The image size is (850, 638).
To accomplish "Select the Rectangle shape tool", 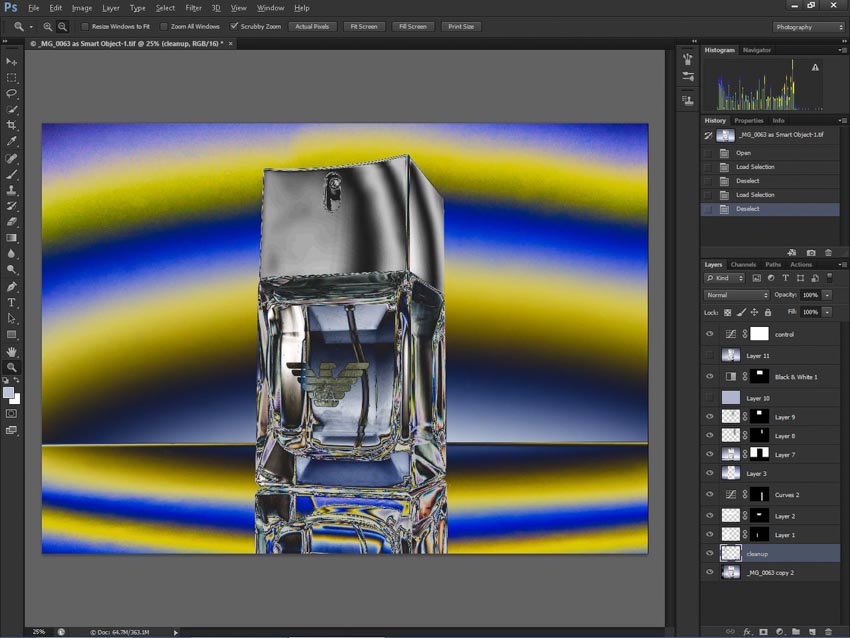I will [x=11, y=334].
